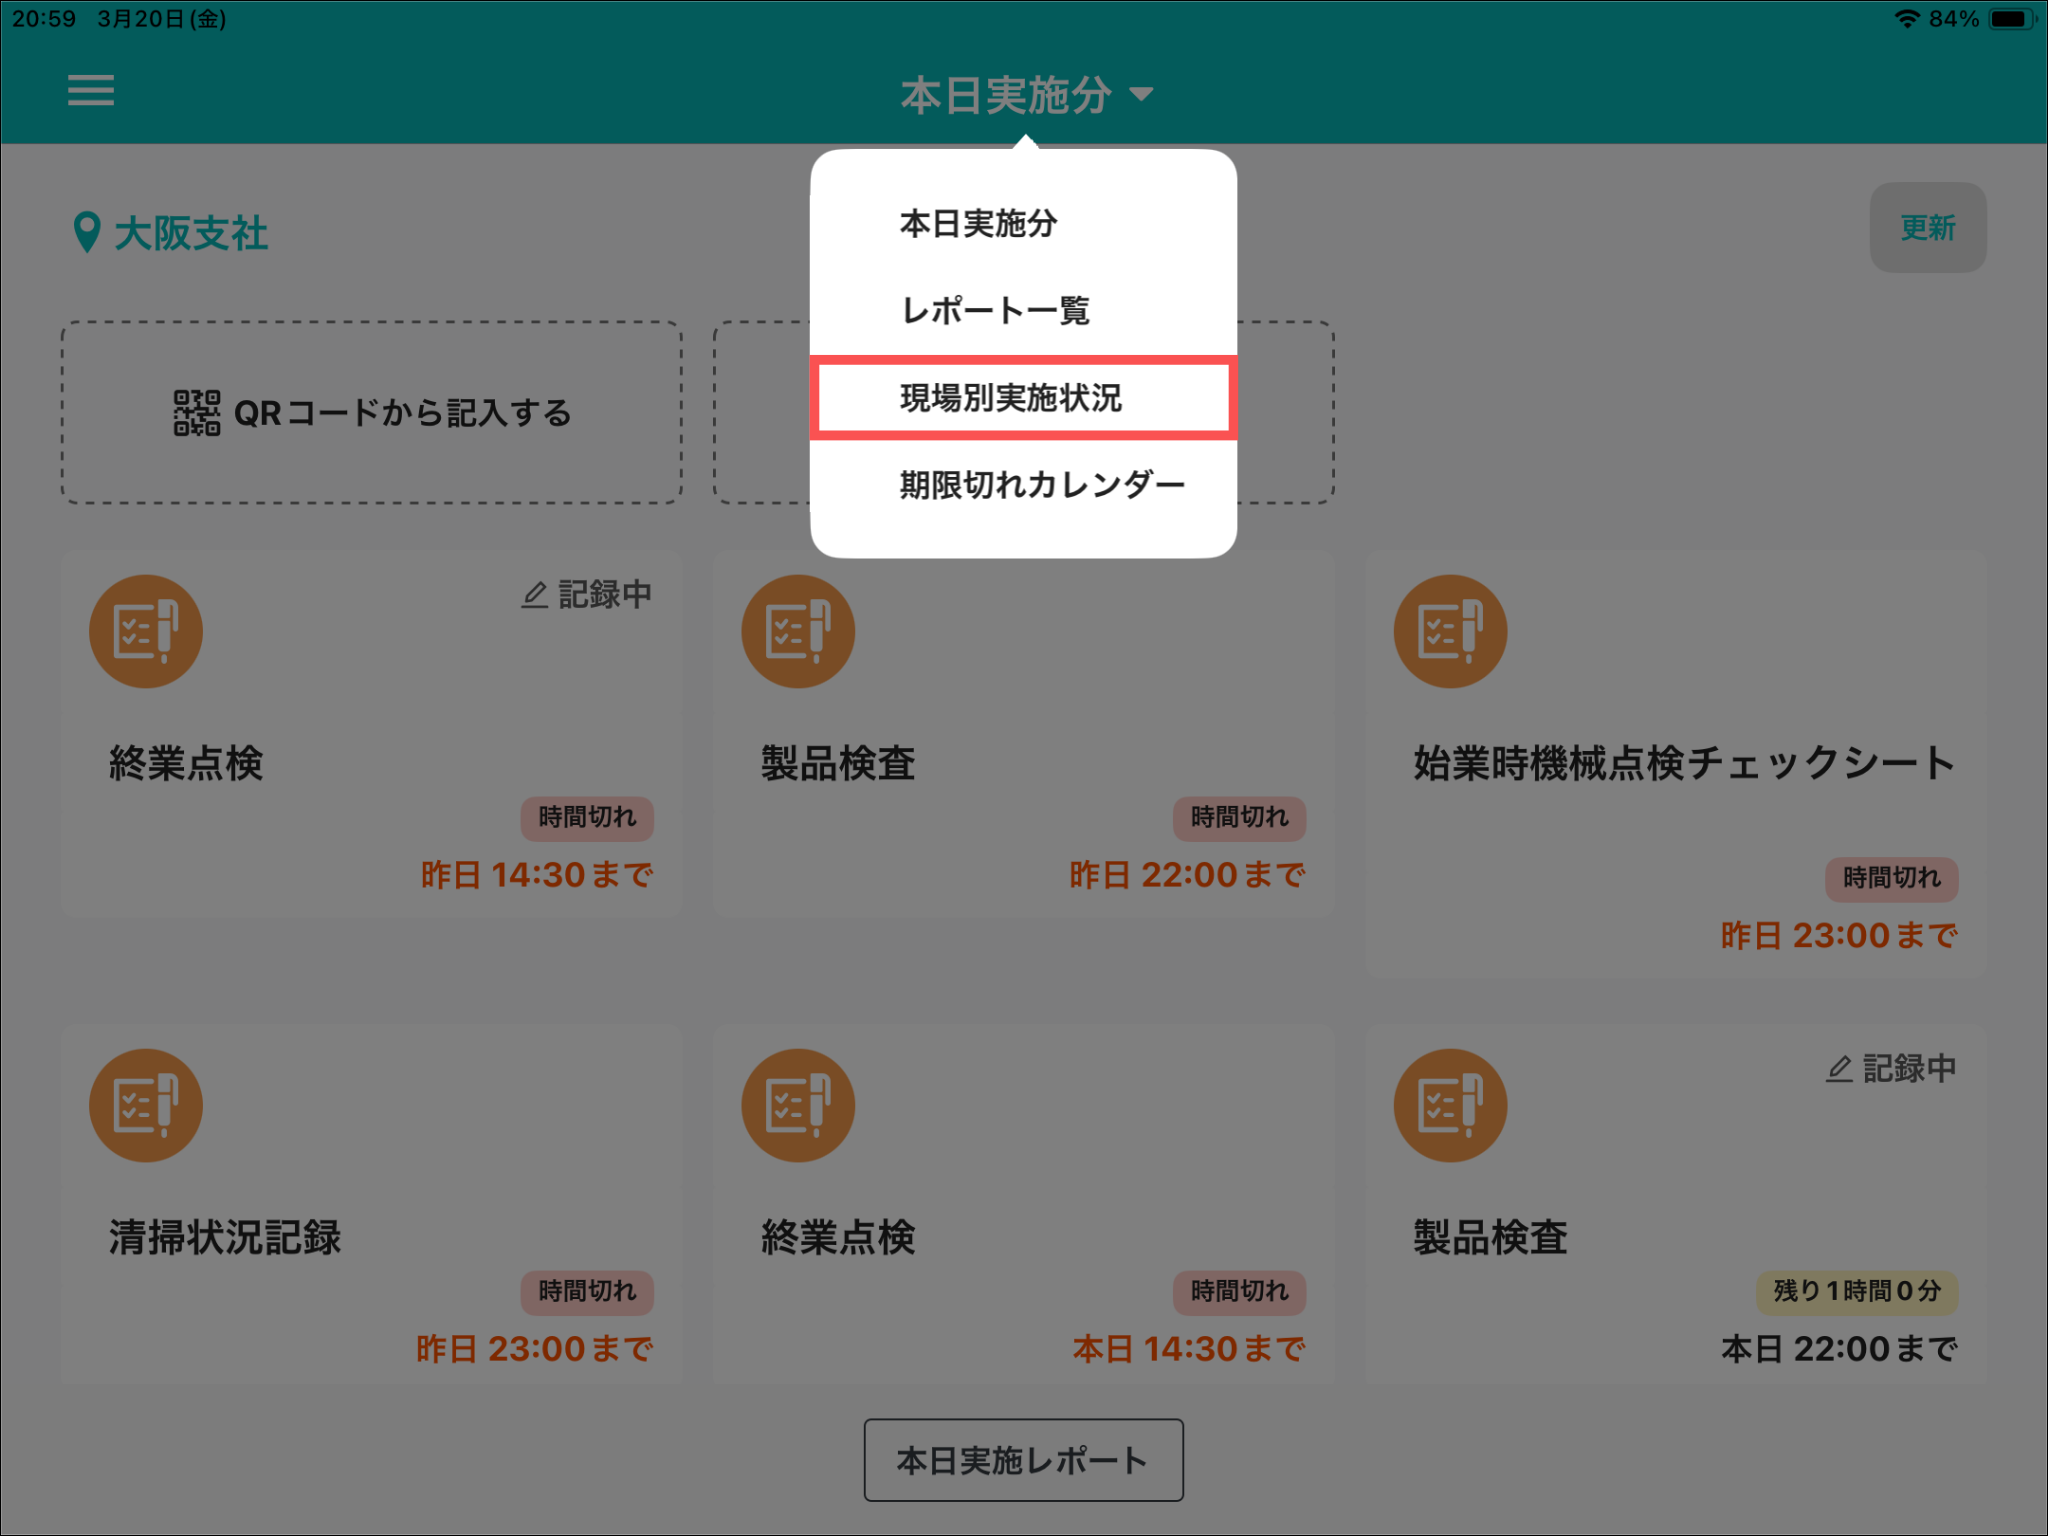Tap the QR code icon
This screenshot has width=2048, height=1536.
pyautogui.click(x=196, y=413)
